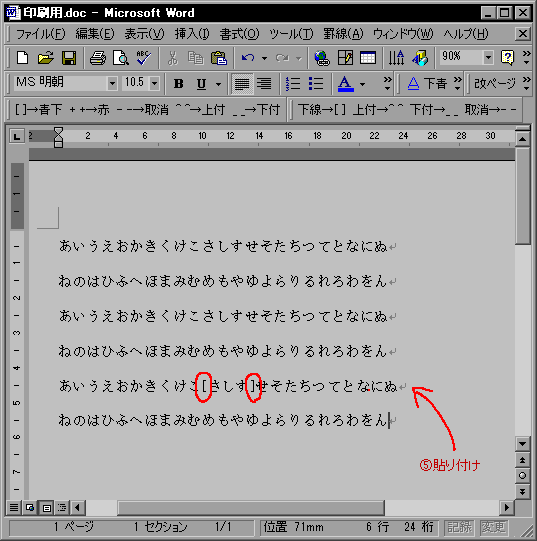Click the --→取消 macro button
This screenshot has width=537, height=541.
[143, 110]
